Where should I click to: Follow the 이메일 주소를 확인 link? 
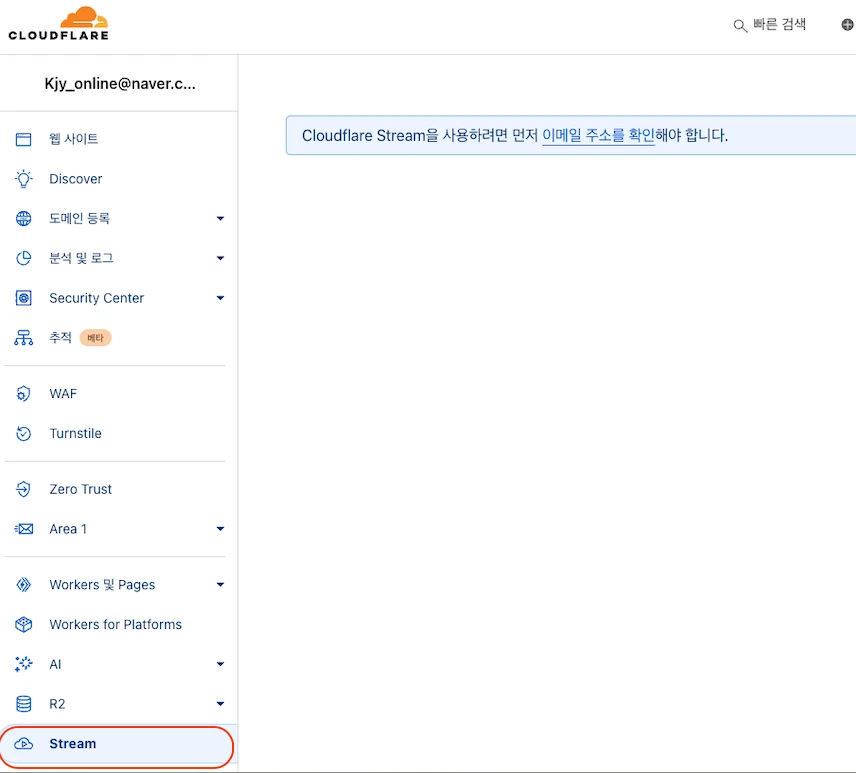tap(598, 135)
